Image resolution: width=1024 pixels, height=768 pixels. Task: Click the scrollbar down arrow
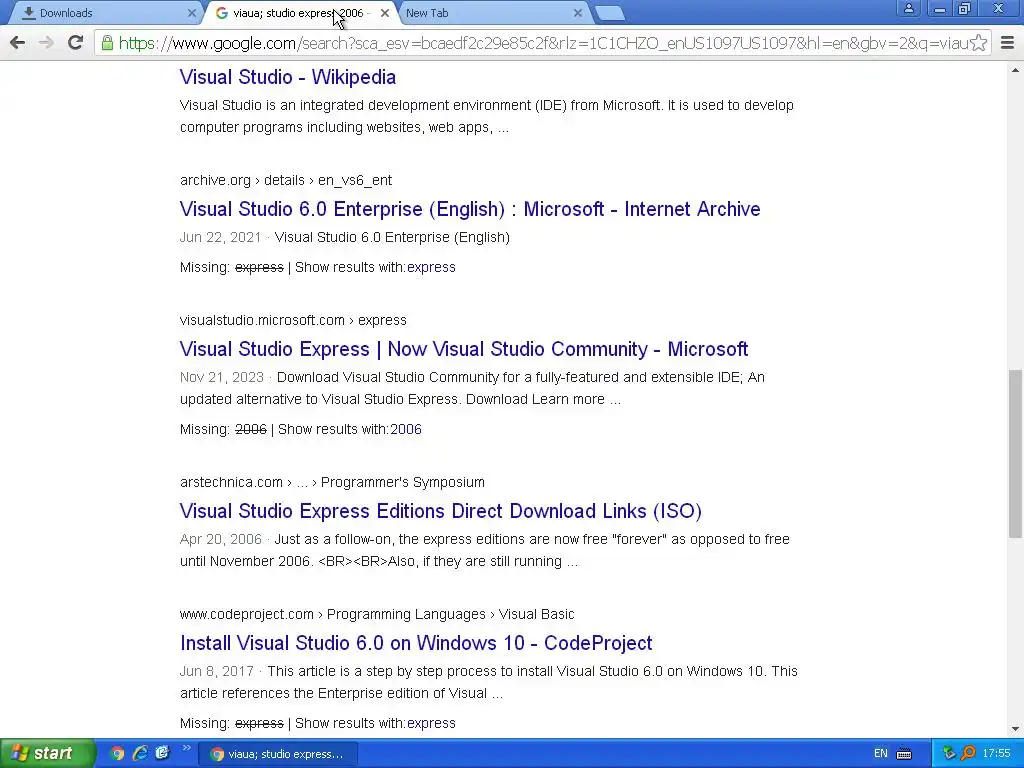(1015, 729)
